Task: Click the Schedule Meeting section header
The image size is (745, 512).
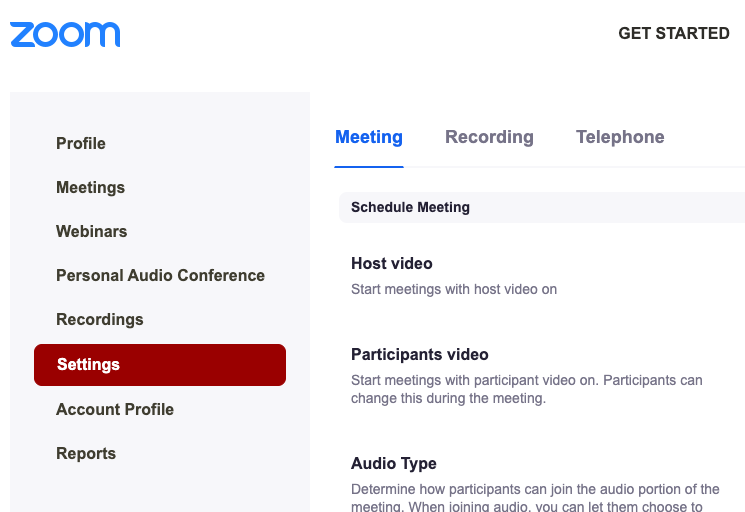Action: 542,207
